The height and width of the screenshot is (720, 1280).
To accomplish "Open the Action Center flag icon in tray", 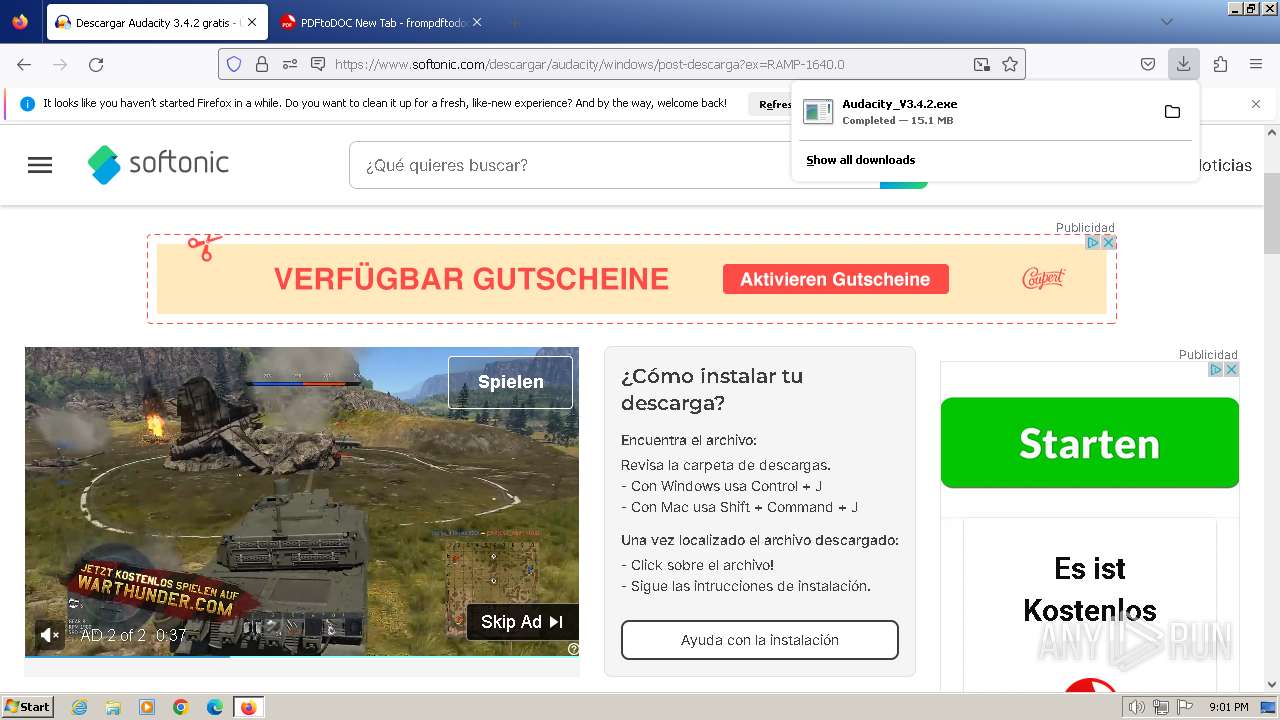I will coord(1184,707).
